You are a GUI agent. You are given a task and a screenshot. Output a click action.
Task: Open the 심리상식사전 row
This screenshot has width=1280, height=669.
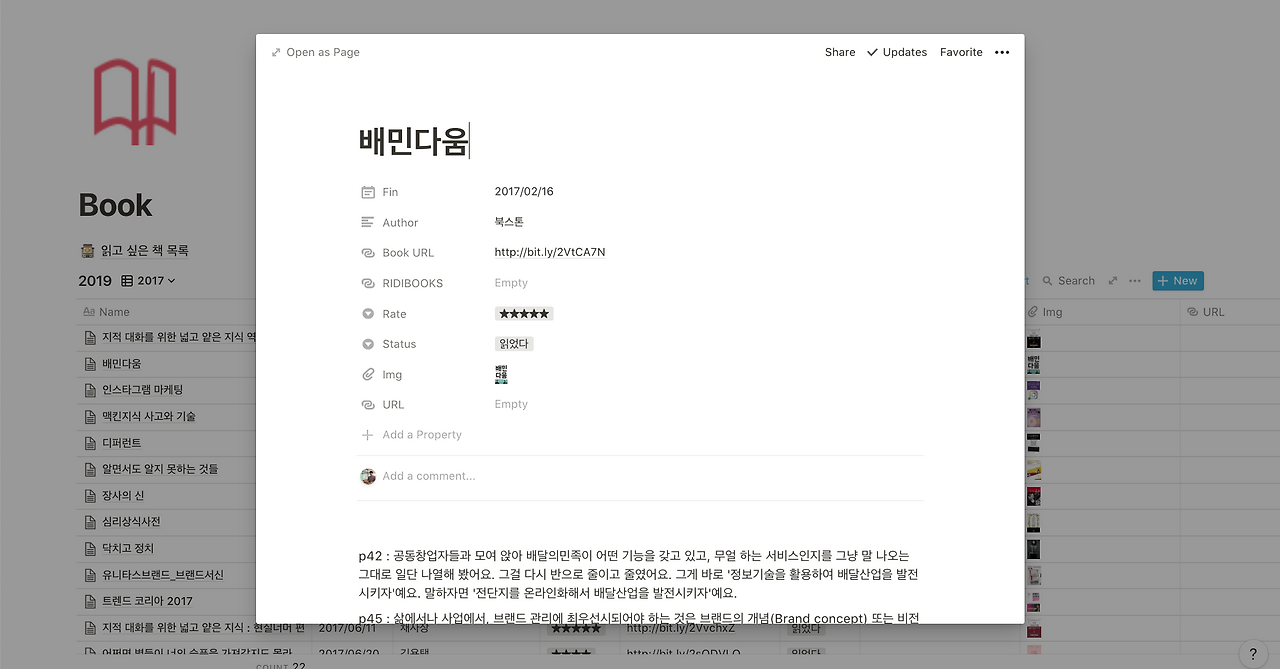(131, 522)
